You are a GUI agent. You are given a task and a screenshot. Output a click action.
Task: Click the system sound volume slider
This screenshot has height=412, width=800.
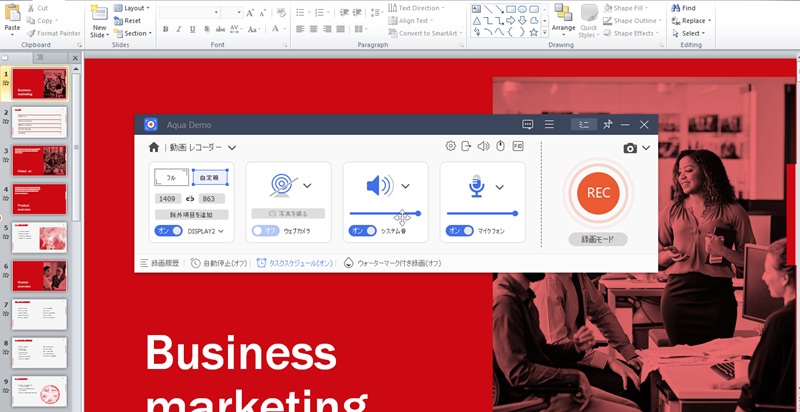click(x=384, y=213)
